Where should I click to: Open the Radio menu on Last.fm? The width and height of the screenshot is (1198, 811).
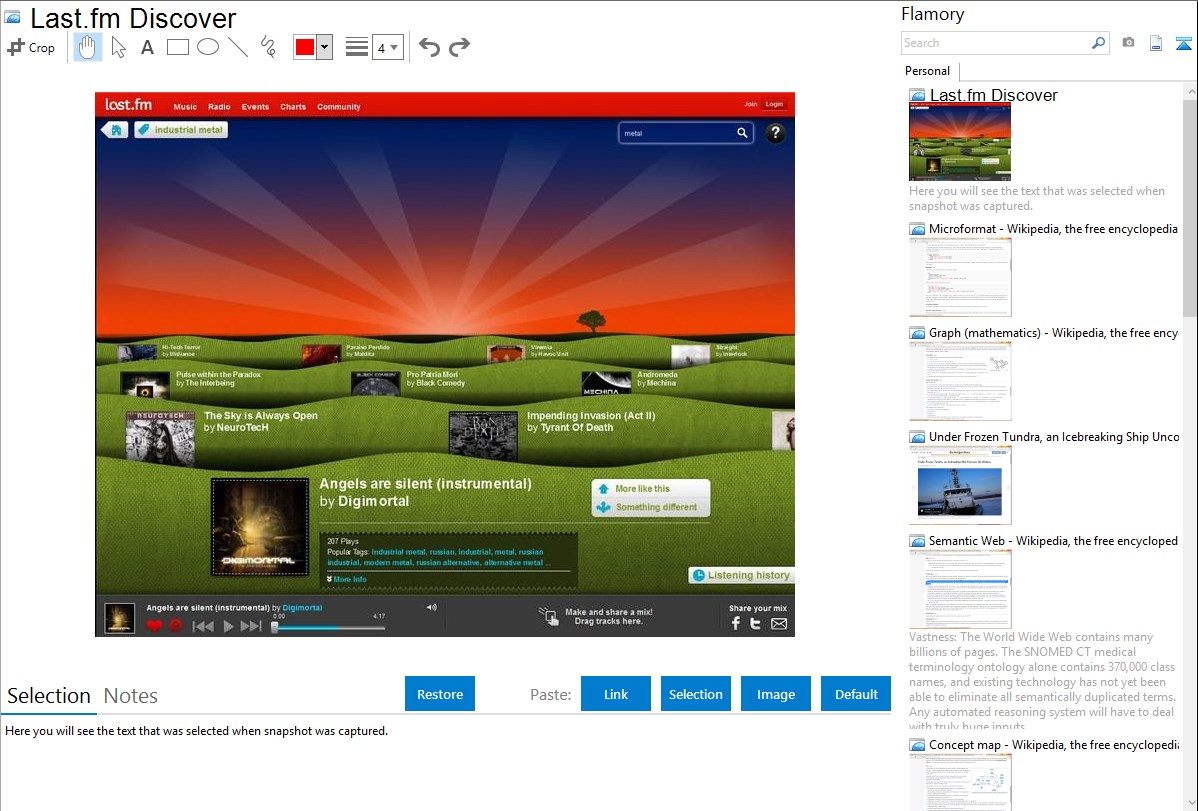pos(219,107)
